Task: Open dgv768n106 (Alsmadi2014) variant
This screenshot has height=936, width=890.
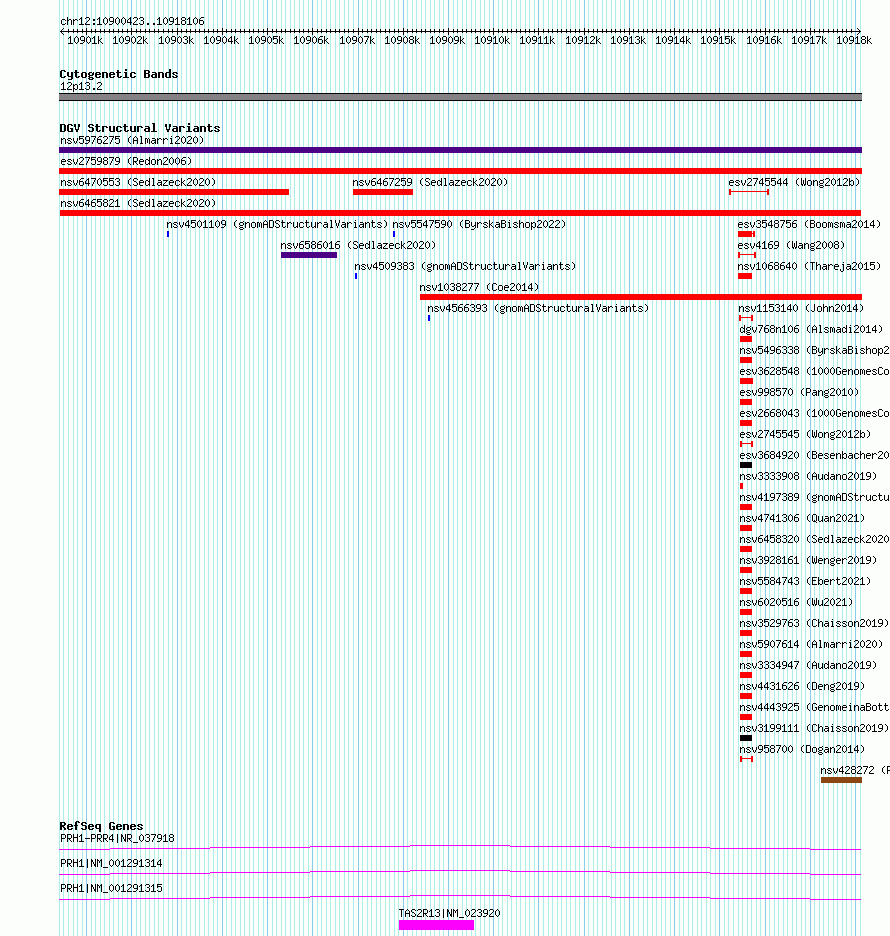Action: (811, 330)
